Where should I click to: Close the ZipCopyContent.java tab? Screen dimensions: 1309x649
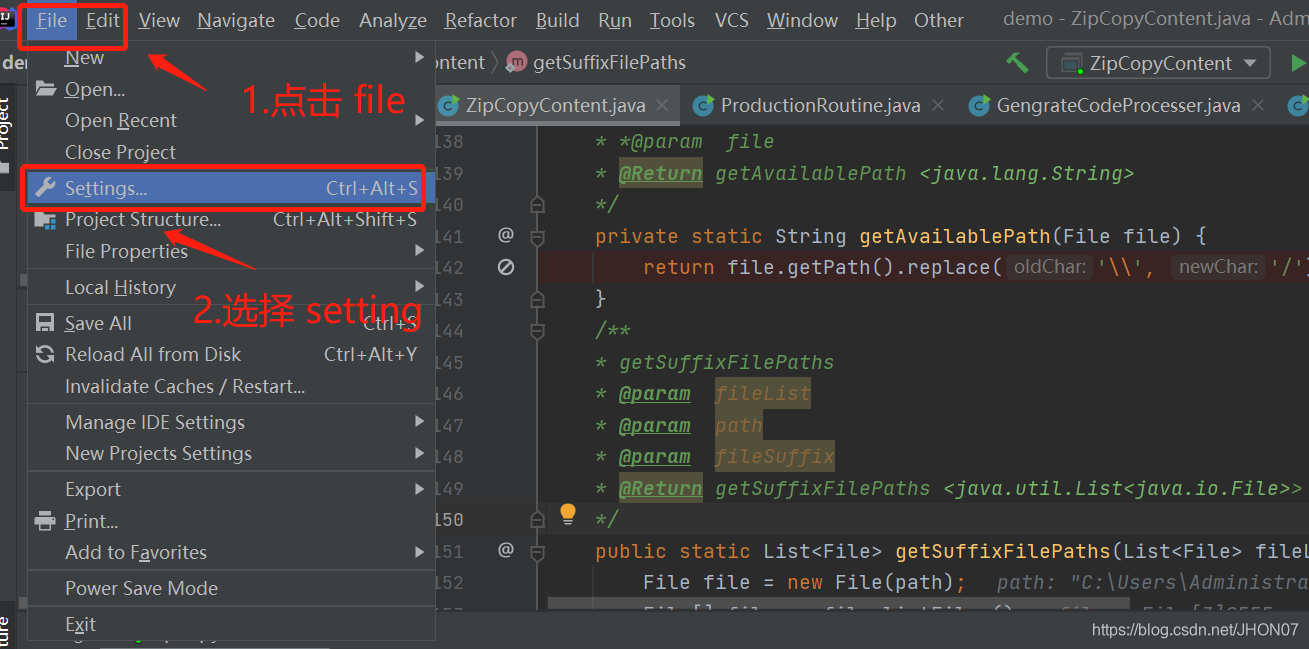[664, 105]
